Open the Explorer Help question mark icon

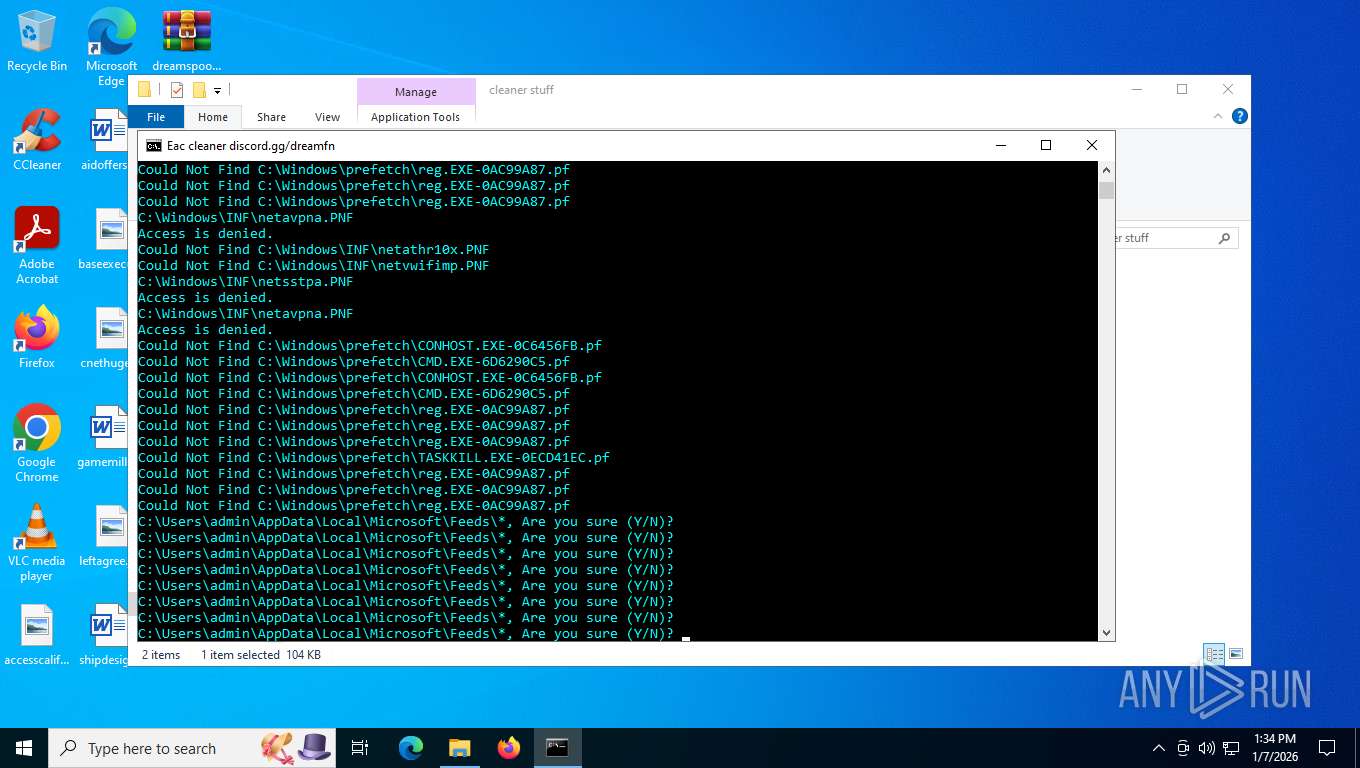1240,116
